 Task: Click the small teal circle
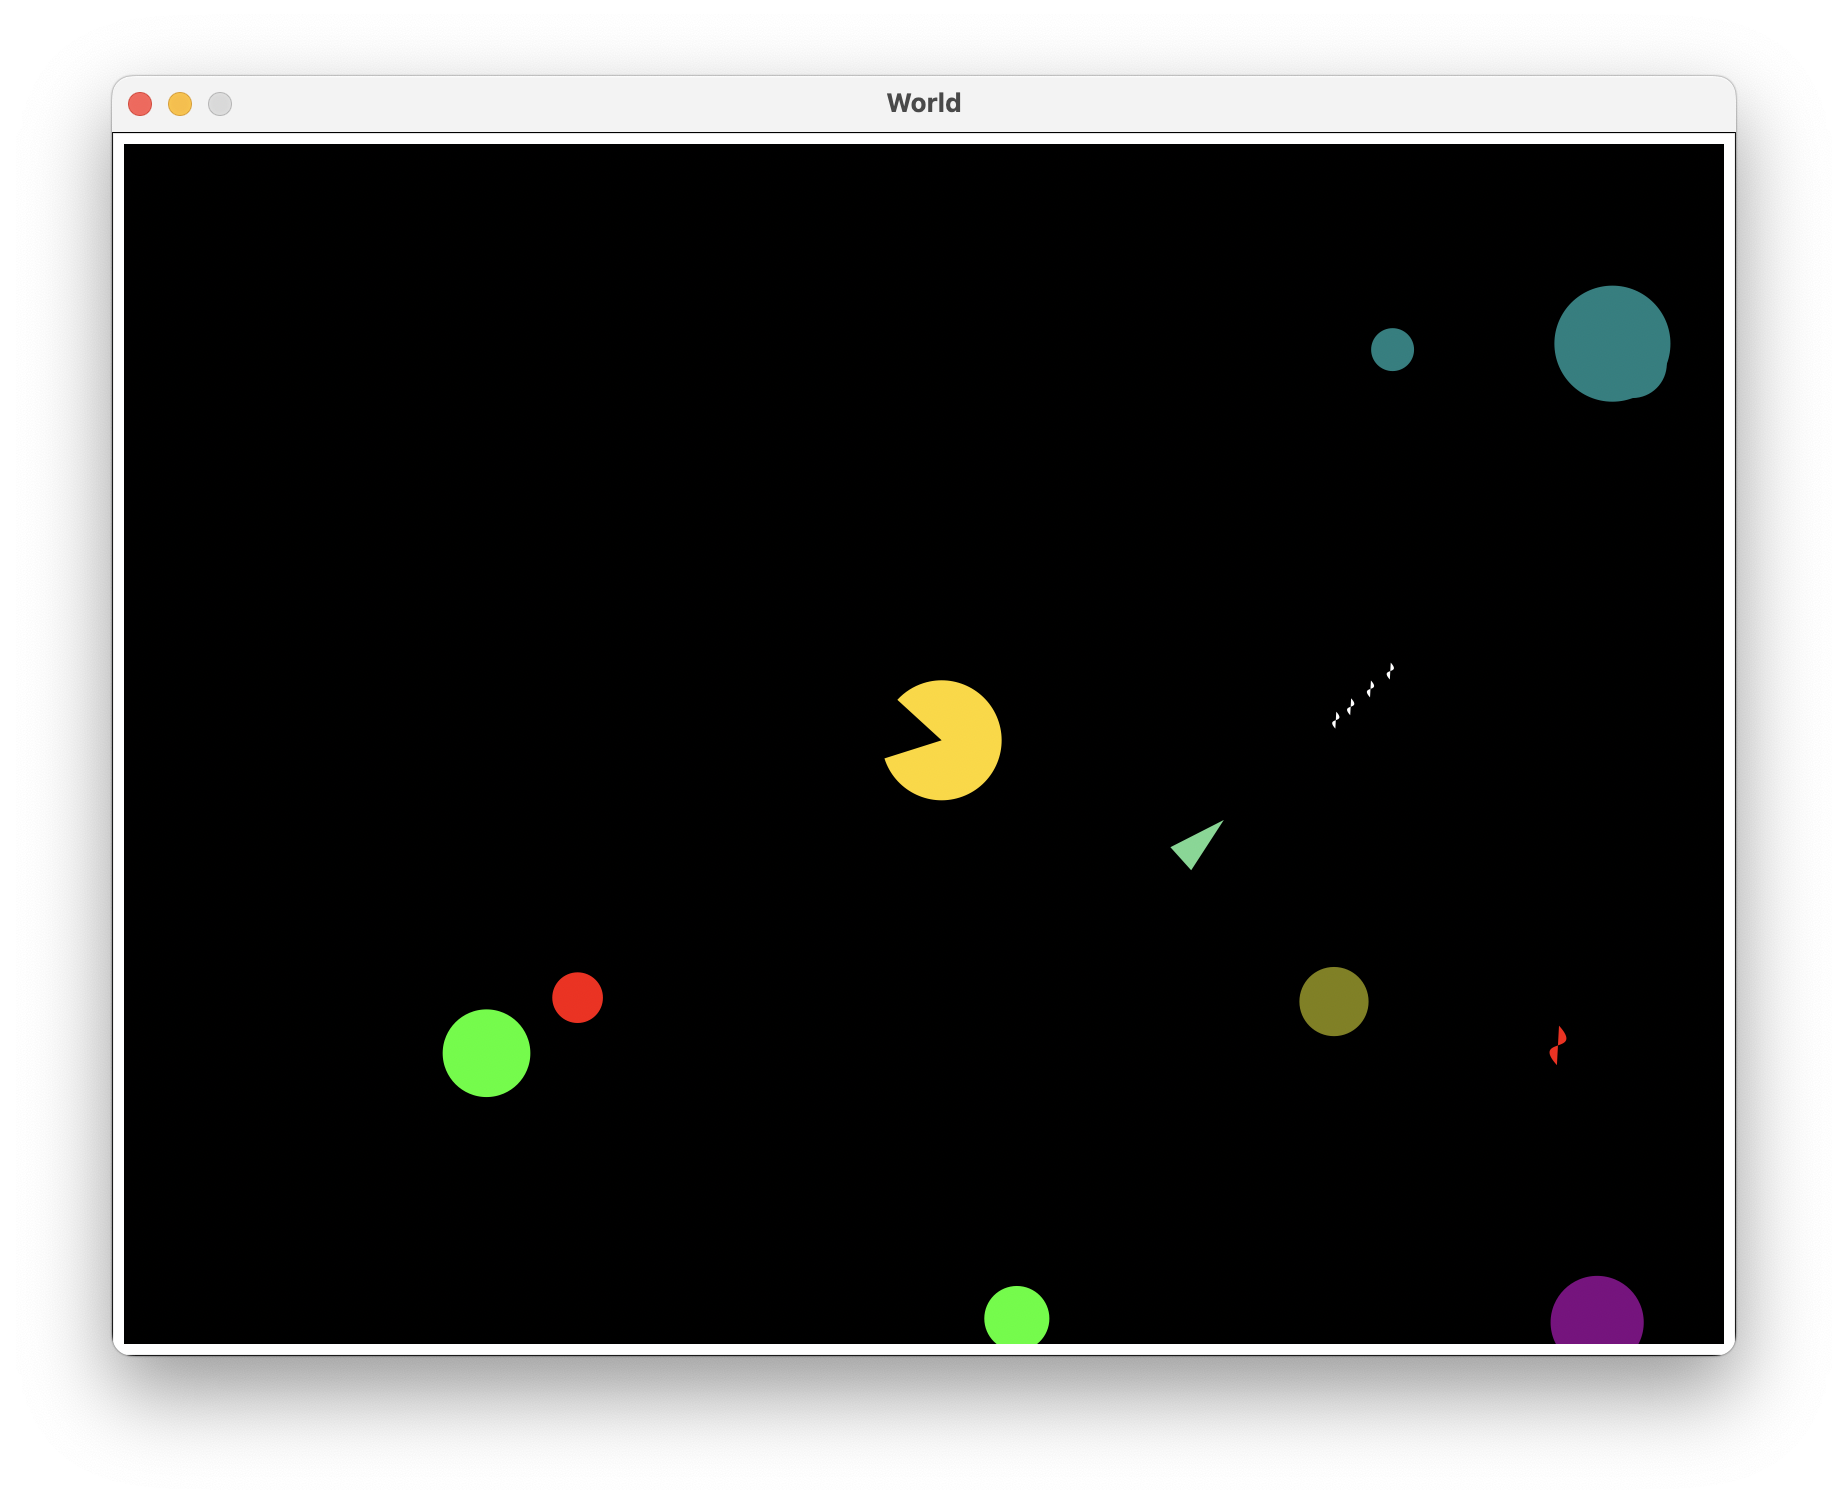(x=1392, y=350)
